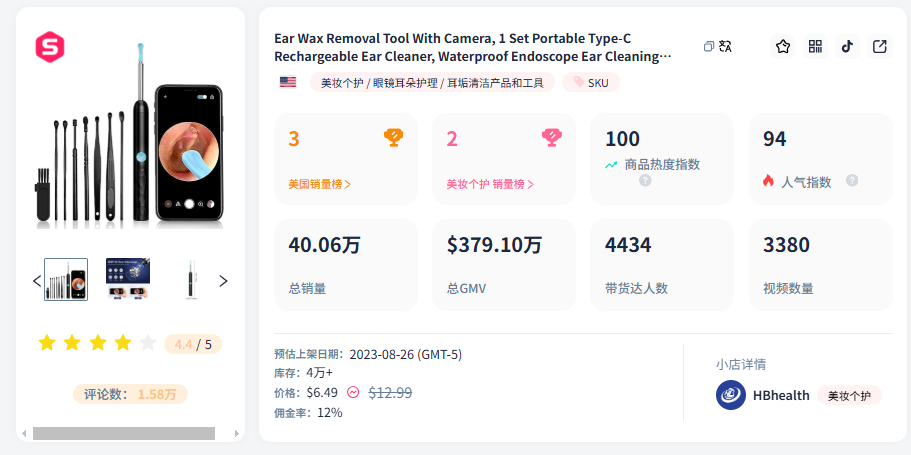Viewport: 911px width, 455px height.
Task: Select the third product thumbnail image
Action: click(190, 280)
